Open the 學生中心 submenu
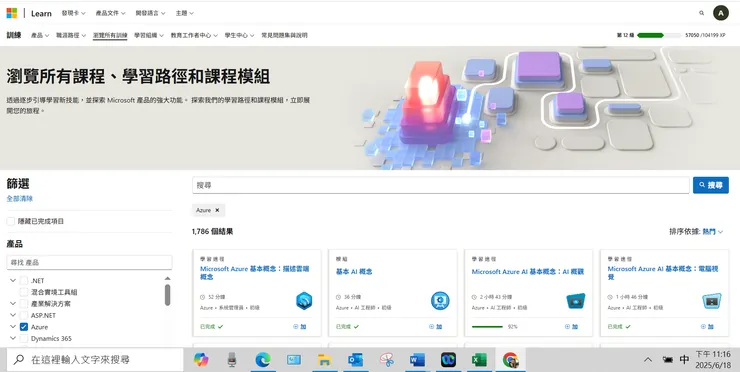 tap(239, 35)
